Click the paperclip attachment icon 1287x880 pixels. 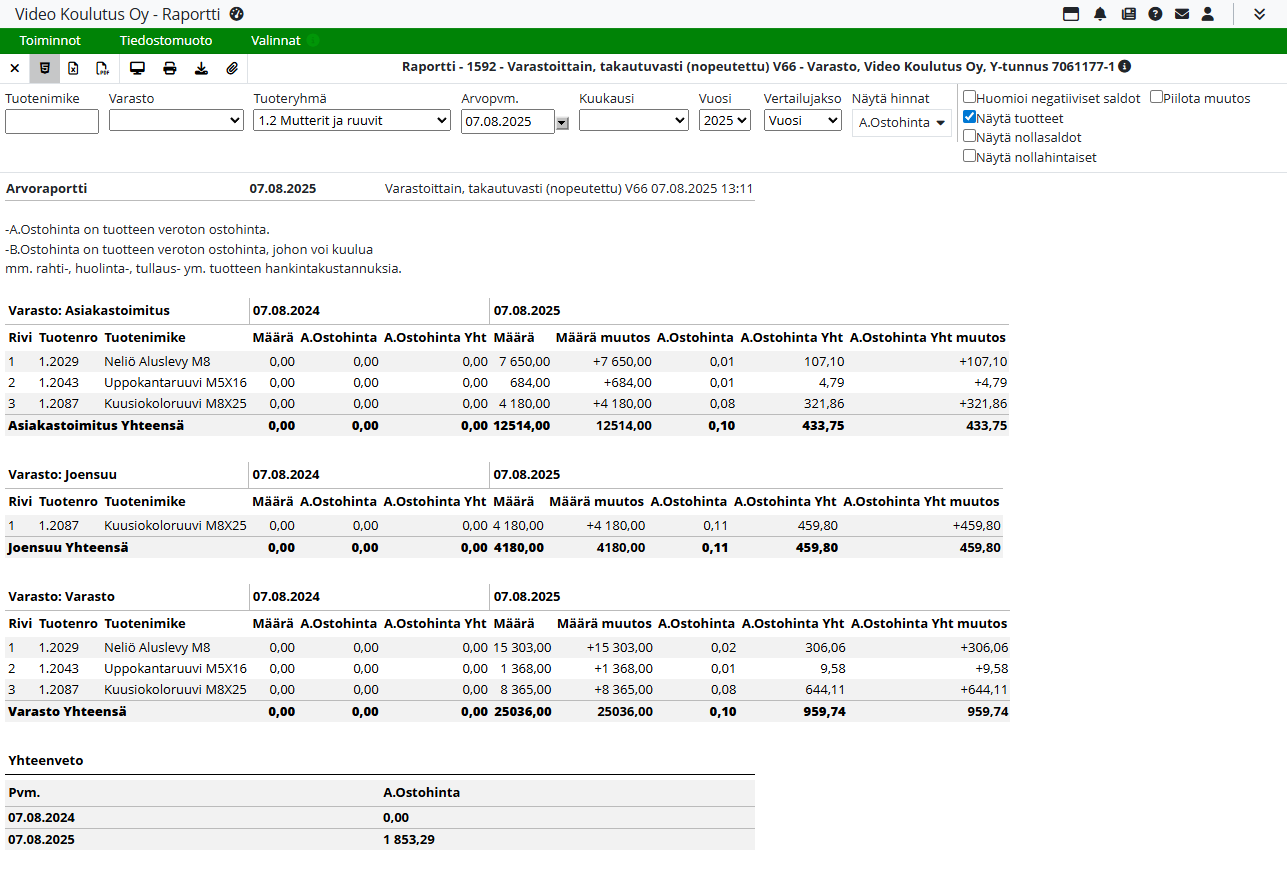tap(231, 69)
